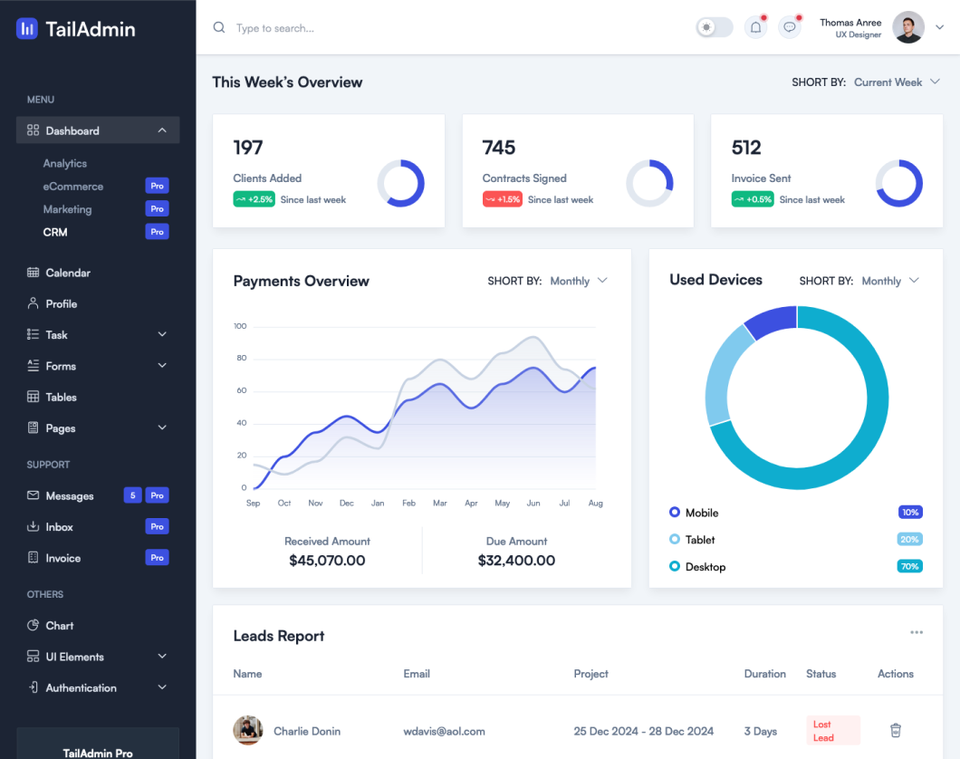This screenshot has width=960, height=759.
Task: Expand the Task menu chevron
Action: [x=161, y=334]
